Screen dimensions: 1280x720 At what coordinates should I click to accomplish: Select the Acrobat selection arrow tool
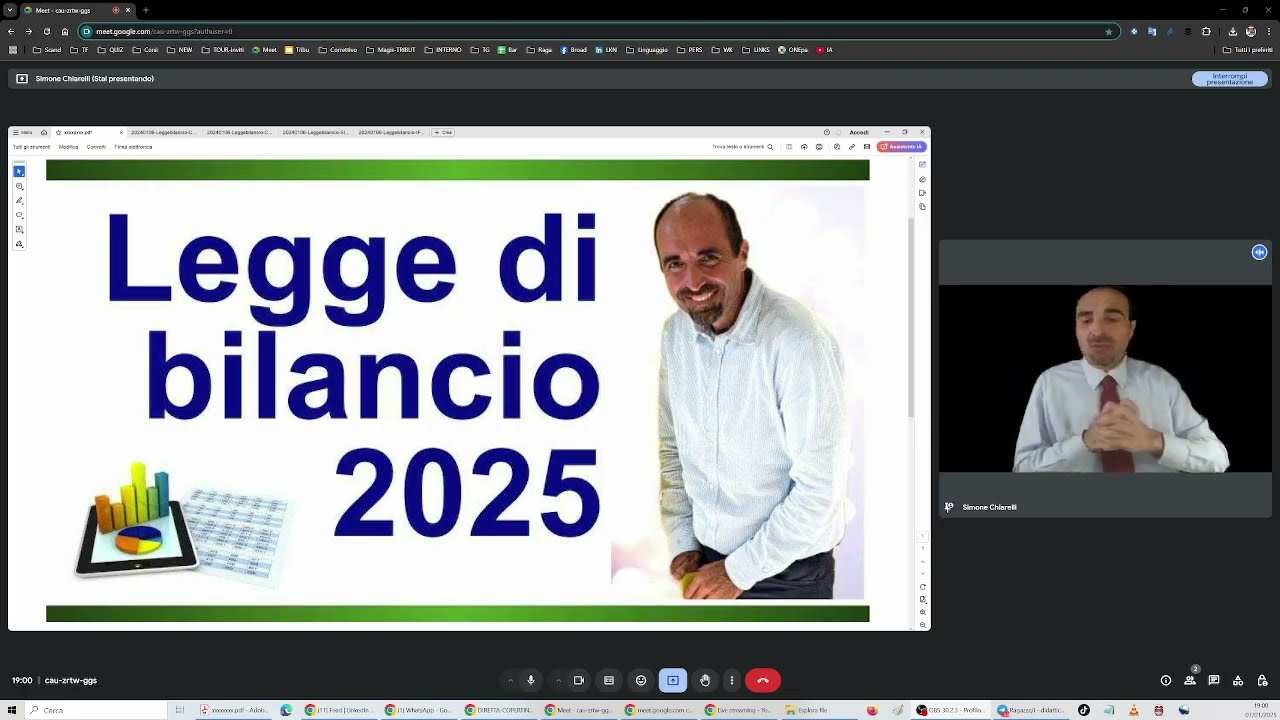click(x=19, y=172)
